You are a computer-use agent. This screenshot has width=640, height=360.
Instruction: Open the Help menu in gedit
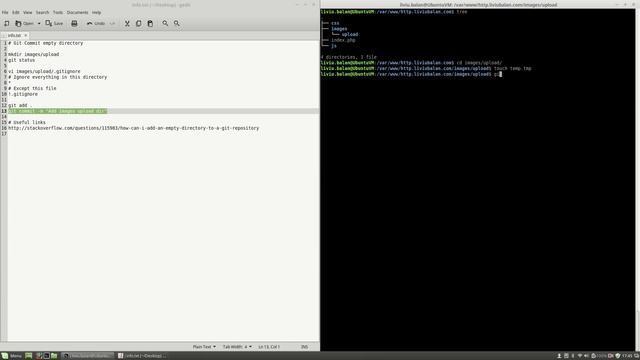tap(96, 13)
